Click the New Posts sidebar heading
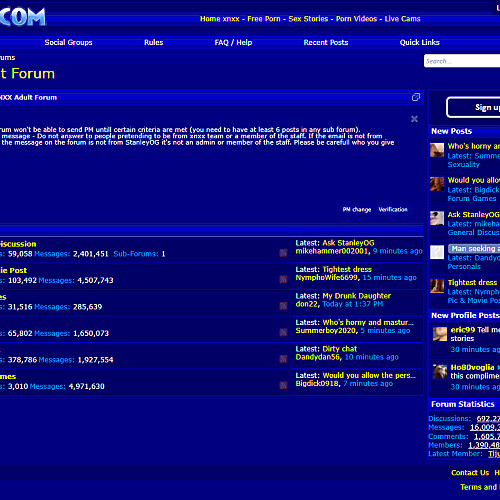This screenshot has width=500, height=500. click(x=451, y=131)
